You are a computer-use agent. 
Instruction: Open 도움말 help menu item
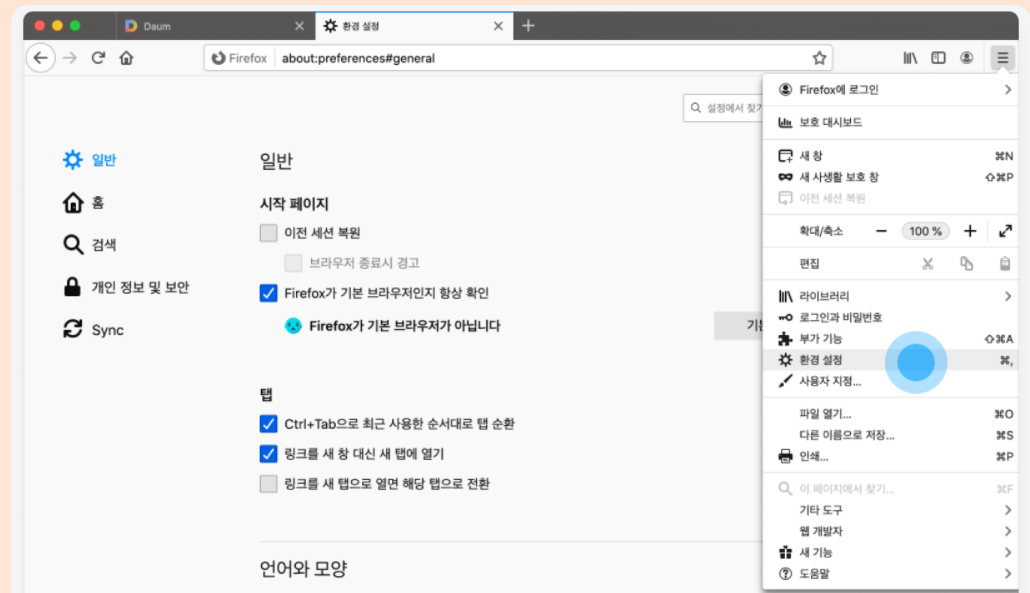point(890,573)
